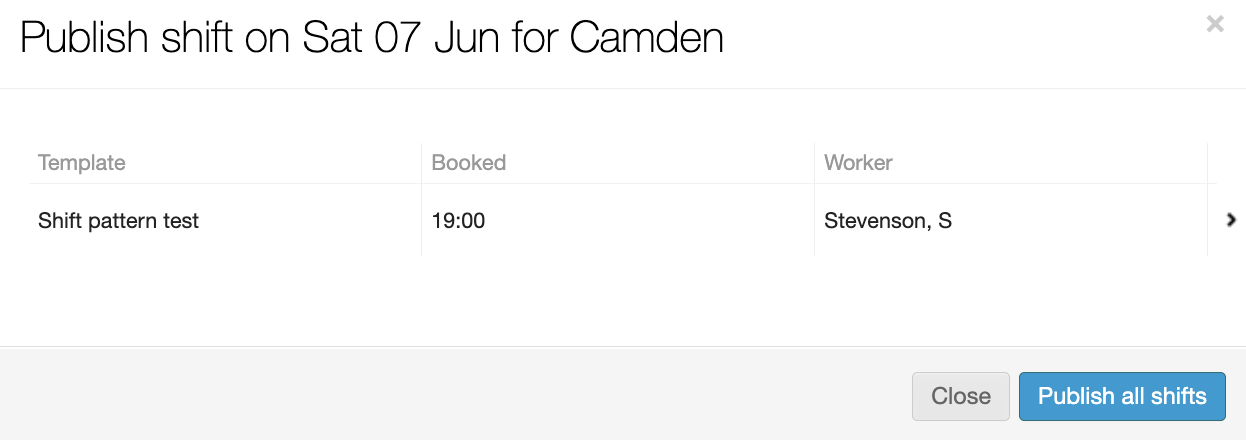Sort by the Template column header
This screenshot has height=440, width=1246.
tap(82, 162)
